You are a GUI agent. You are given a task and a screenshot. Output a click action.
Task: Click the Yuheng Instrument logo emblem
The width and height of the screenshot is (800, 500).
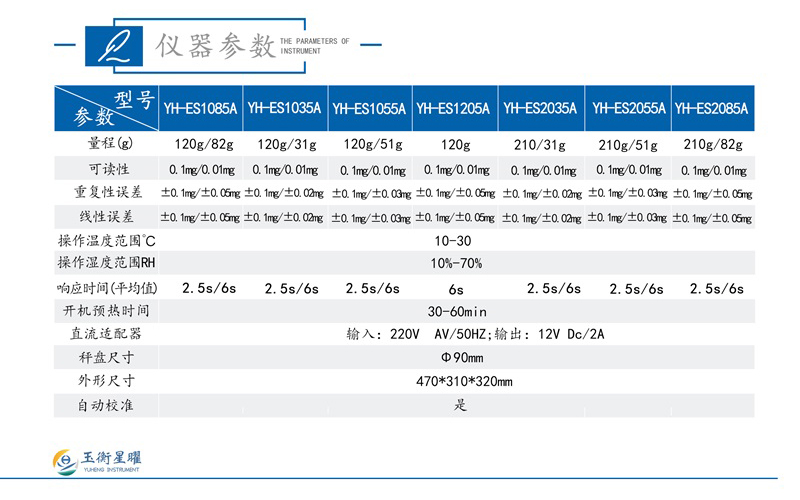pos(63,462)
